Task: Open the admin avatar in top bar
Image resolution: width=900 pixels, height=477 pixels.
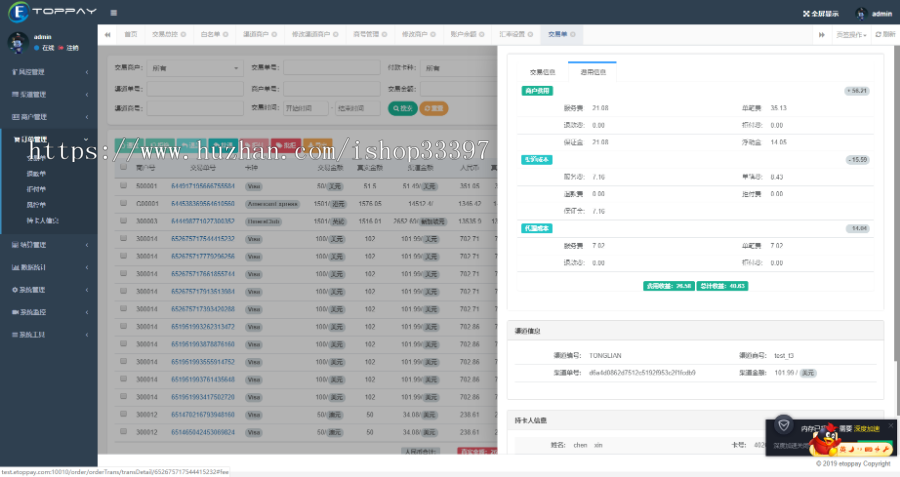Action: (x=860, y=14)
